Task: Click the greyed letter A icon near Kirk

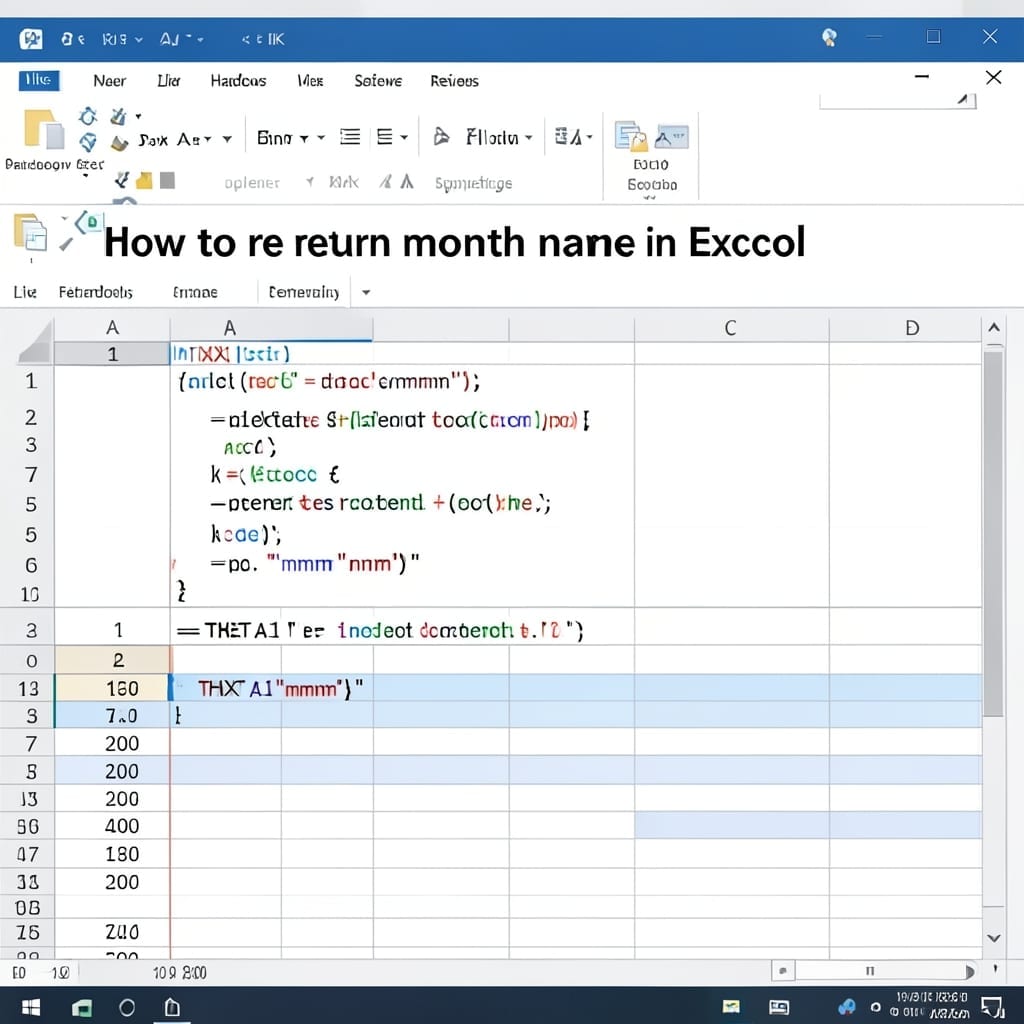Action: pos(407,181)
